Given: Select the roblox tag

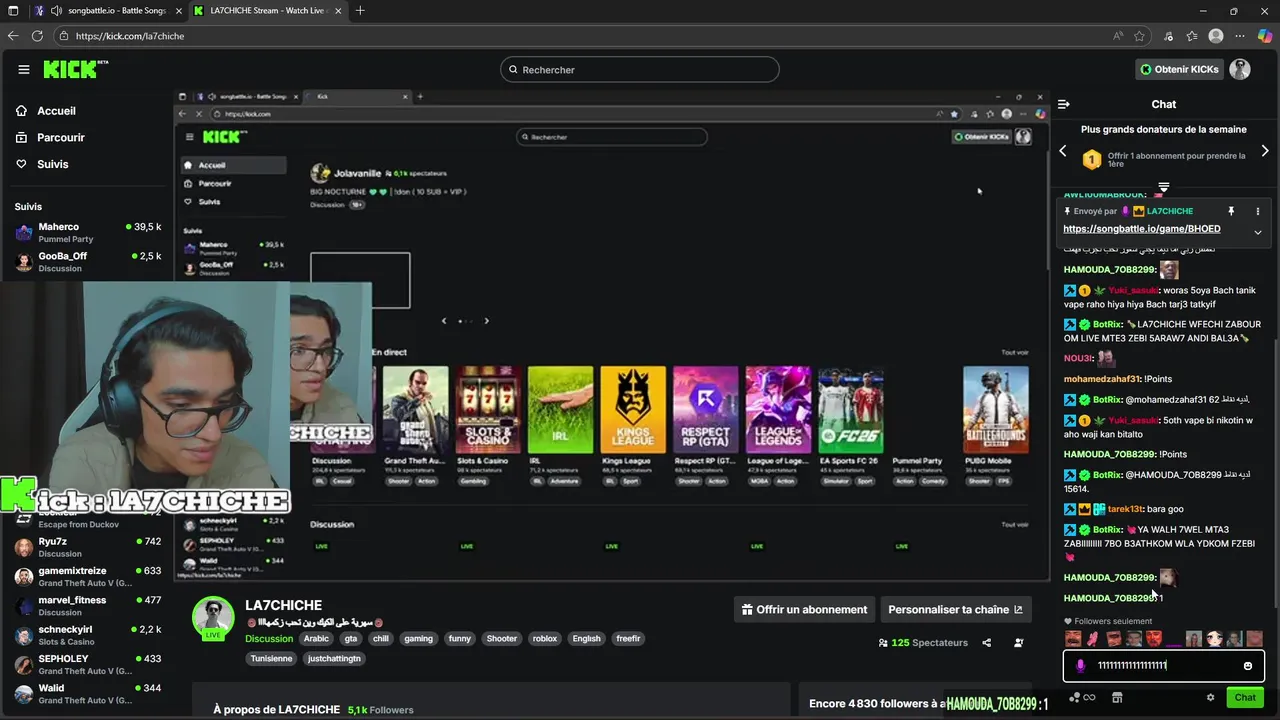Looking at the screenshot, I should click(x=545, y=639).
